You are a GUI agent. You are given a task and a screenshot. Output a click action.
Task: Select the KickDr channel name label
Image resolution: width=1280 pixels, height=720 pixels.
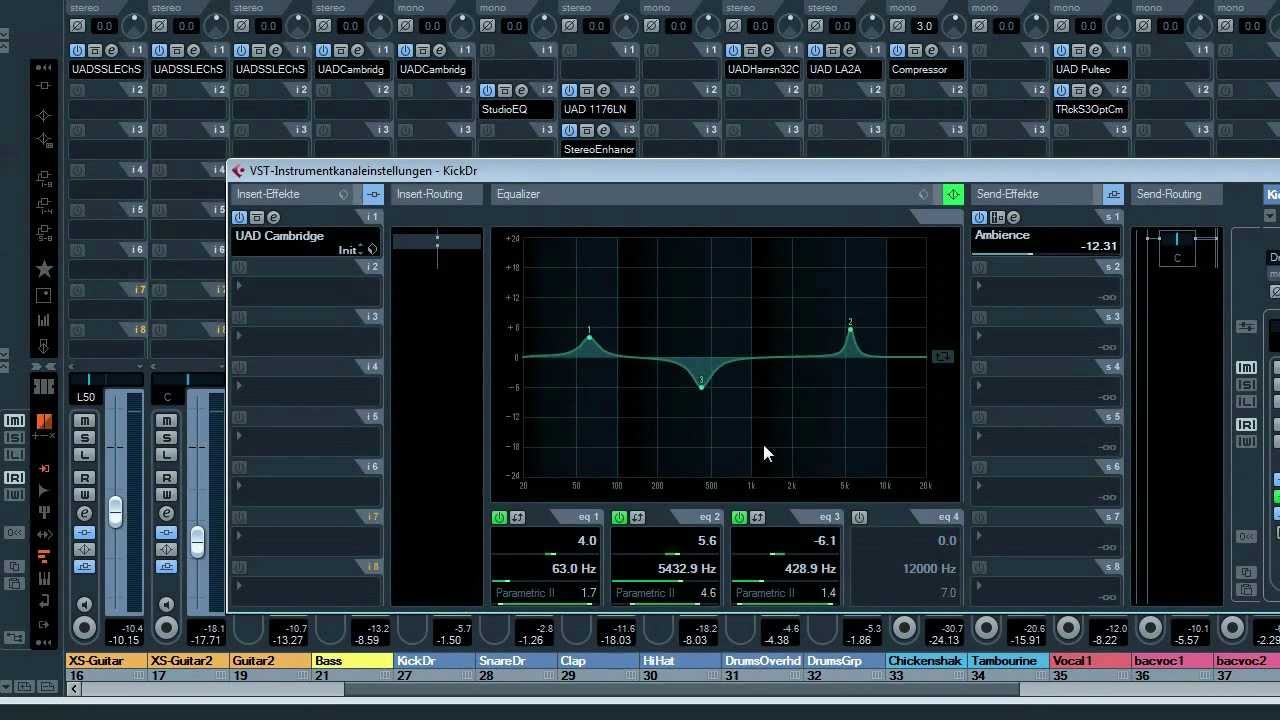point(435,661)
